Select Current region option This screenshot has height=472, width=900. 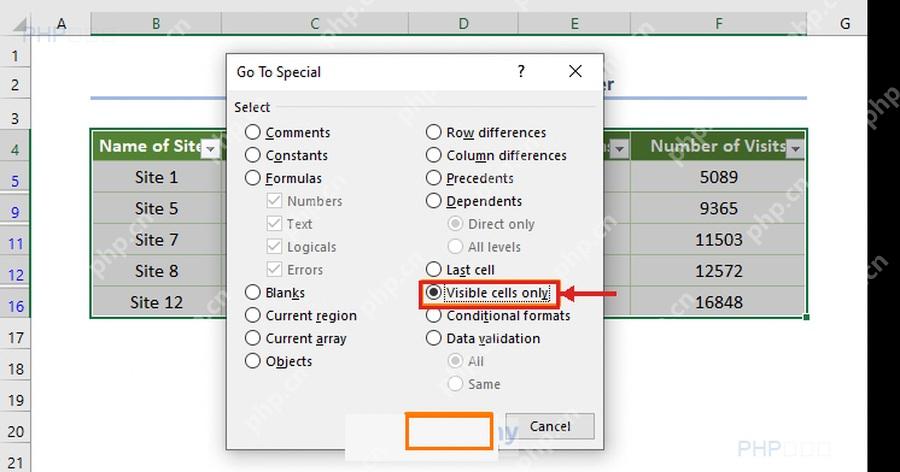[301, 316]
